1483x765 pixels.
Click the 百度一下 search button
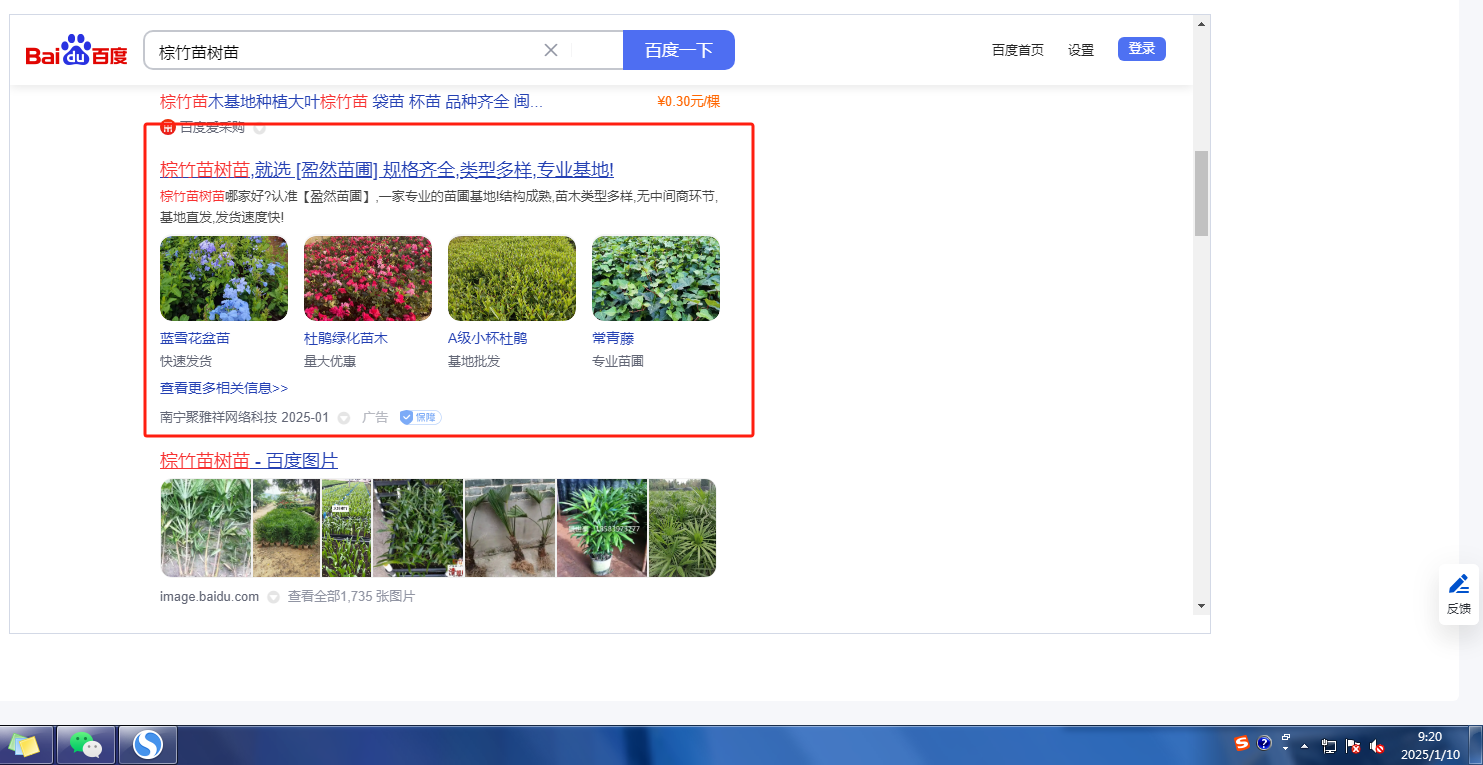pos(679,50)
